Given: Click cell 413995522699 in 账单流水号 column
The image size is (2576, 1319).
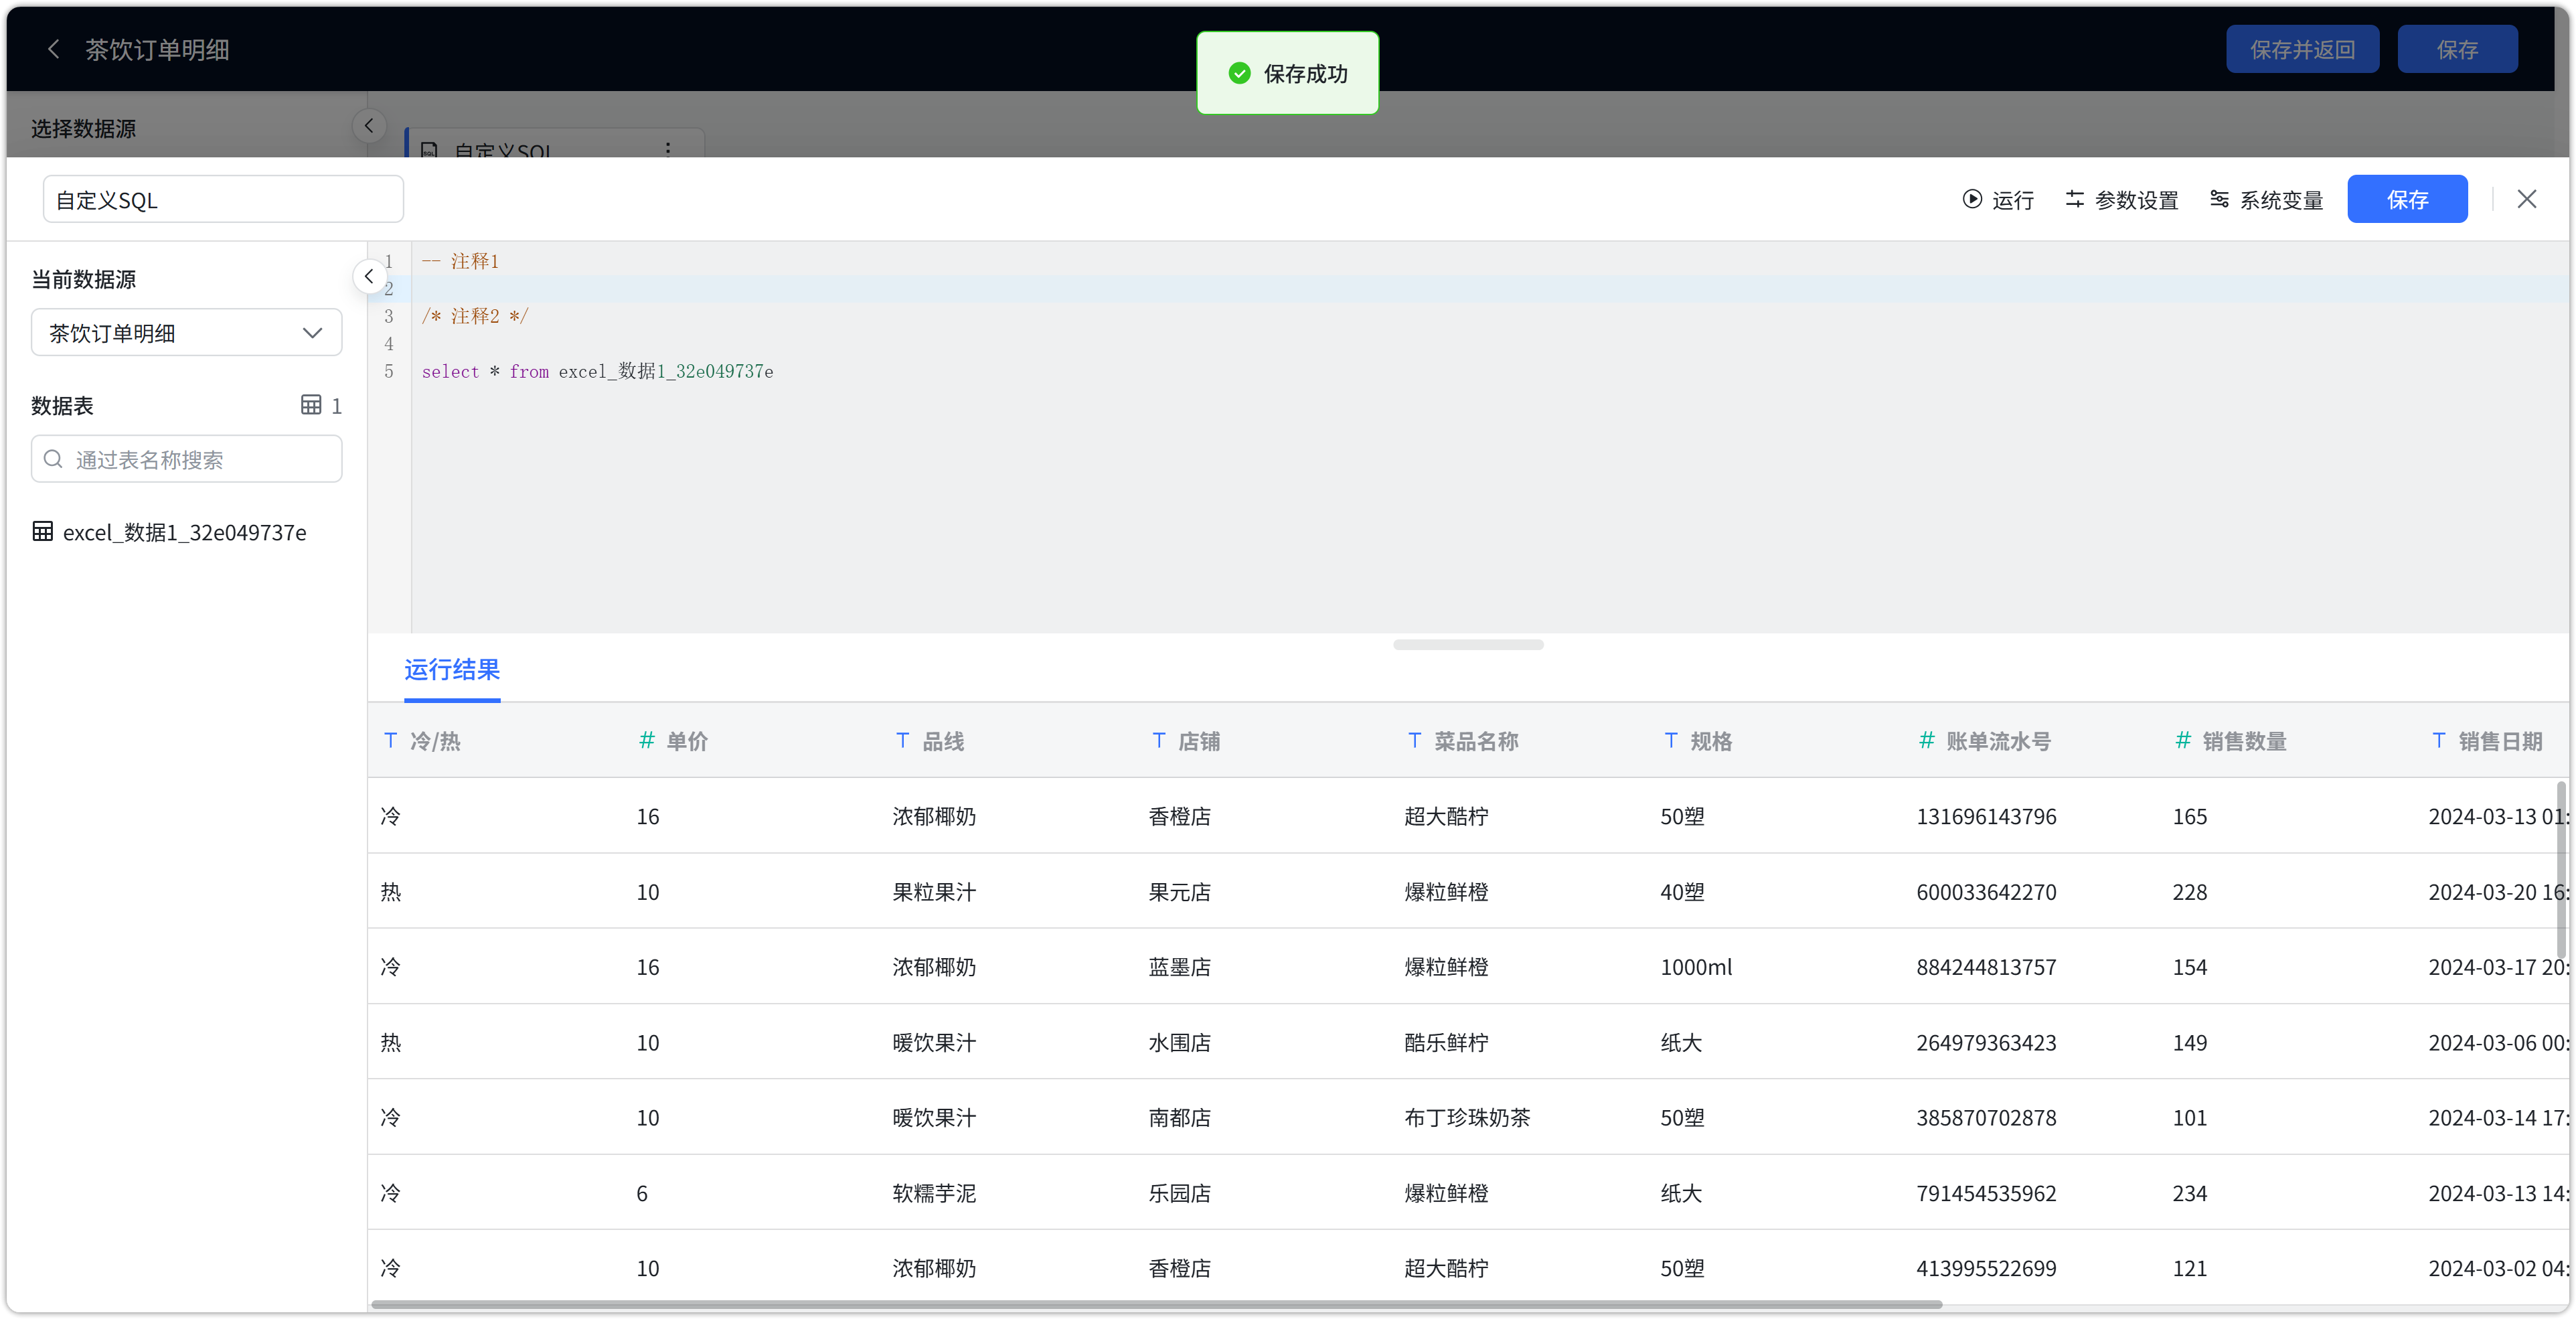Looking at the screenshot, I should click(x=1986, y=1268).
